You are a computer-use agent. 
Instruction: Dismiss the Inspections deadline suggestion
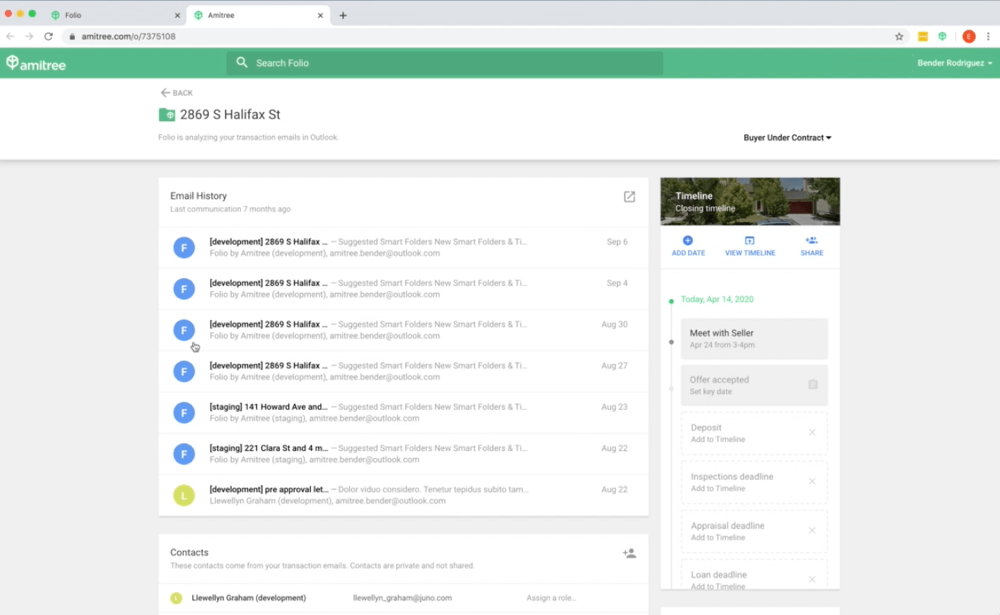[812, 482]
